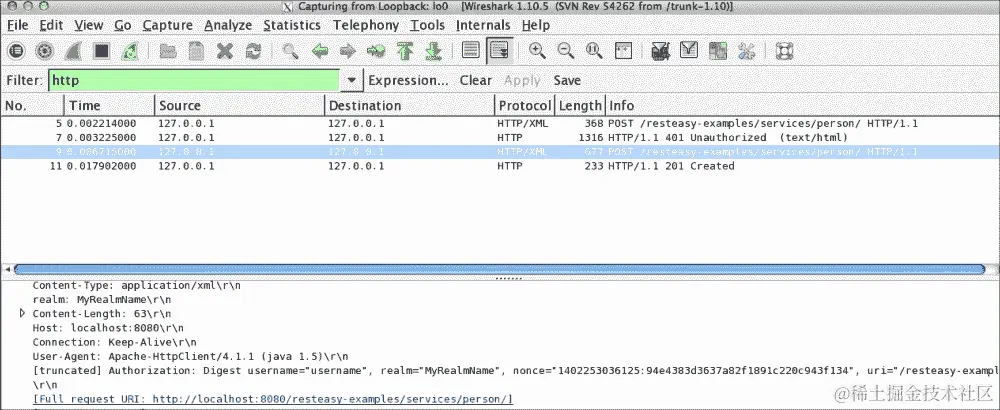Open the View menu

88,25
